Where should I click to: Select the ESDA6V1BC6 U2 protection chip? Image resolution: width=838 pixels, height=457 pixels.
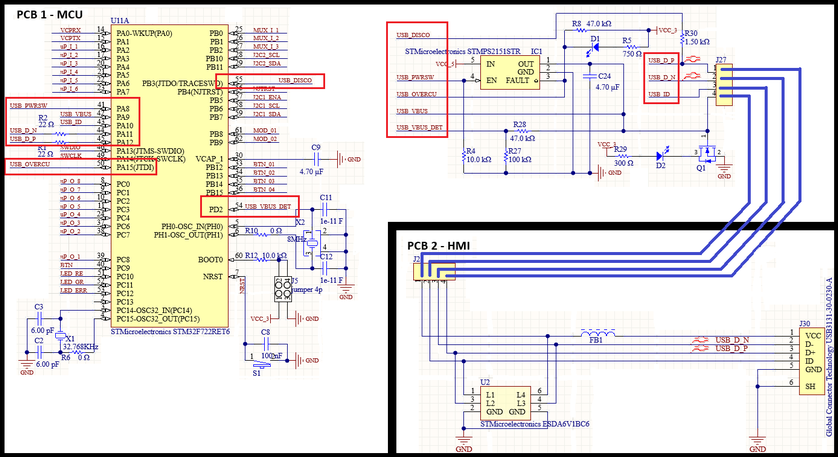506,403
